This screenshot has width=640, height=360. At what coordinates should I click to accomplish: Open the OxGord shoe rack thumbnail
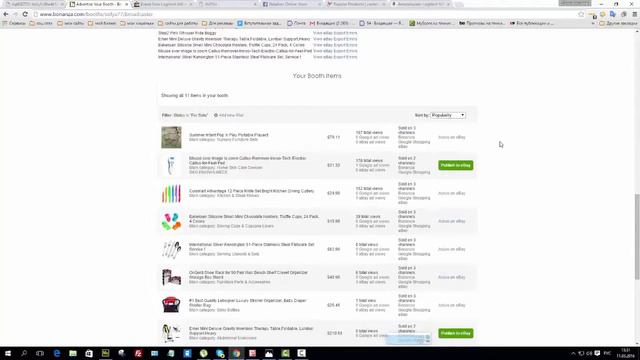tap(171, 277)
